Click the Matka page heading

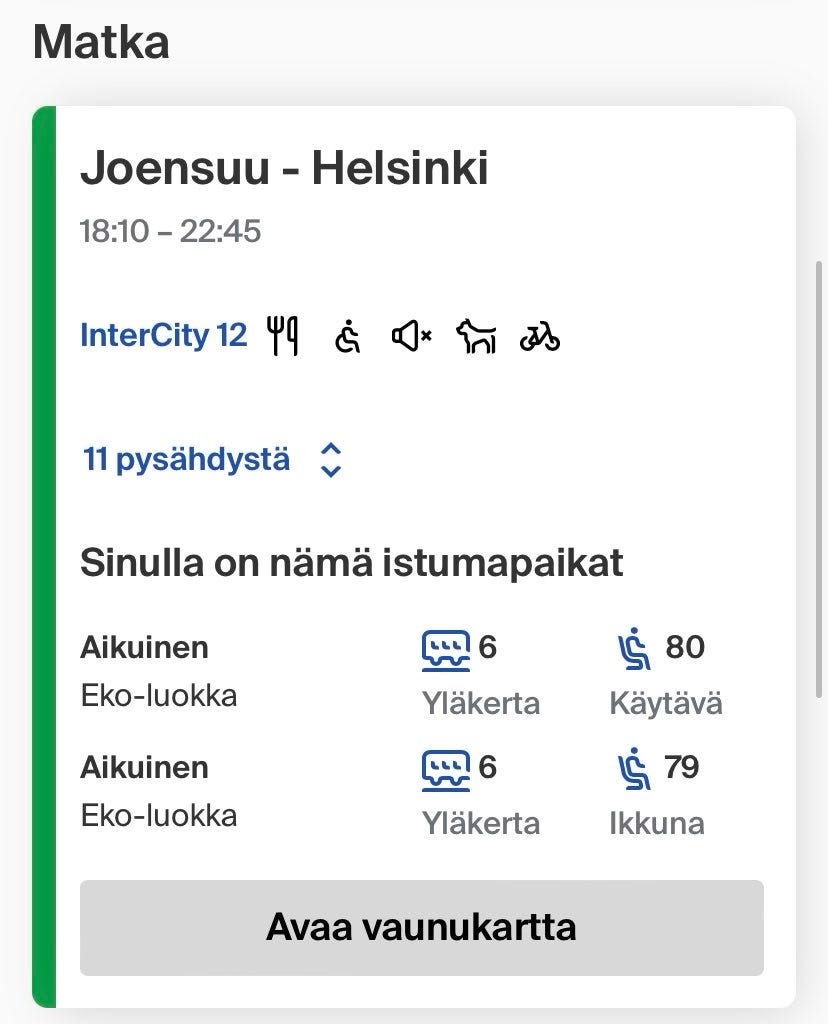pos(101,42)
